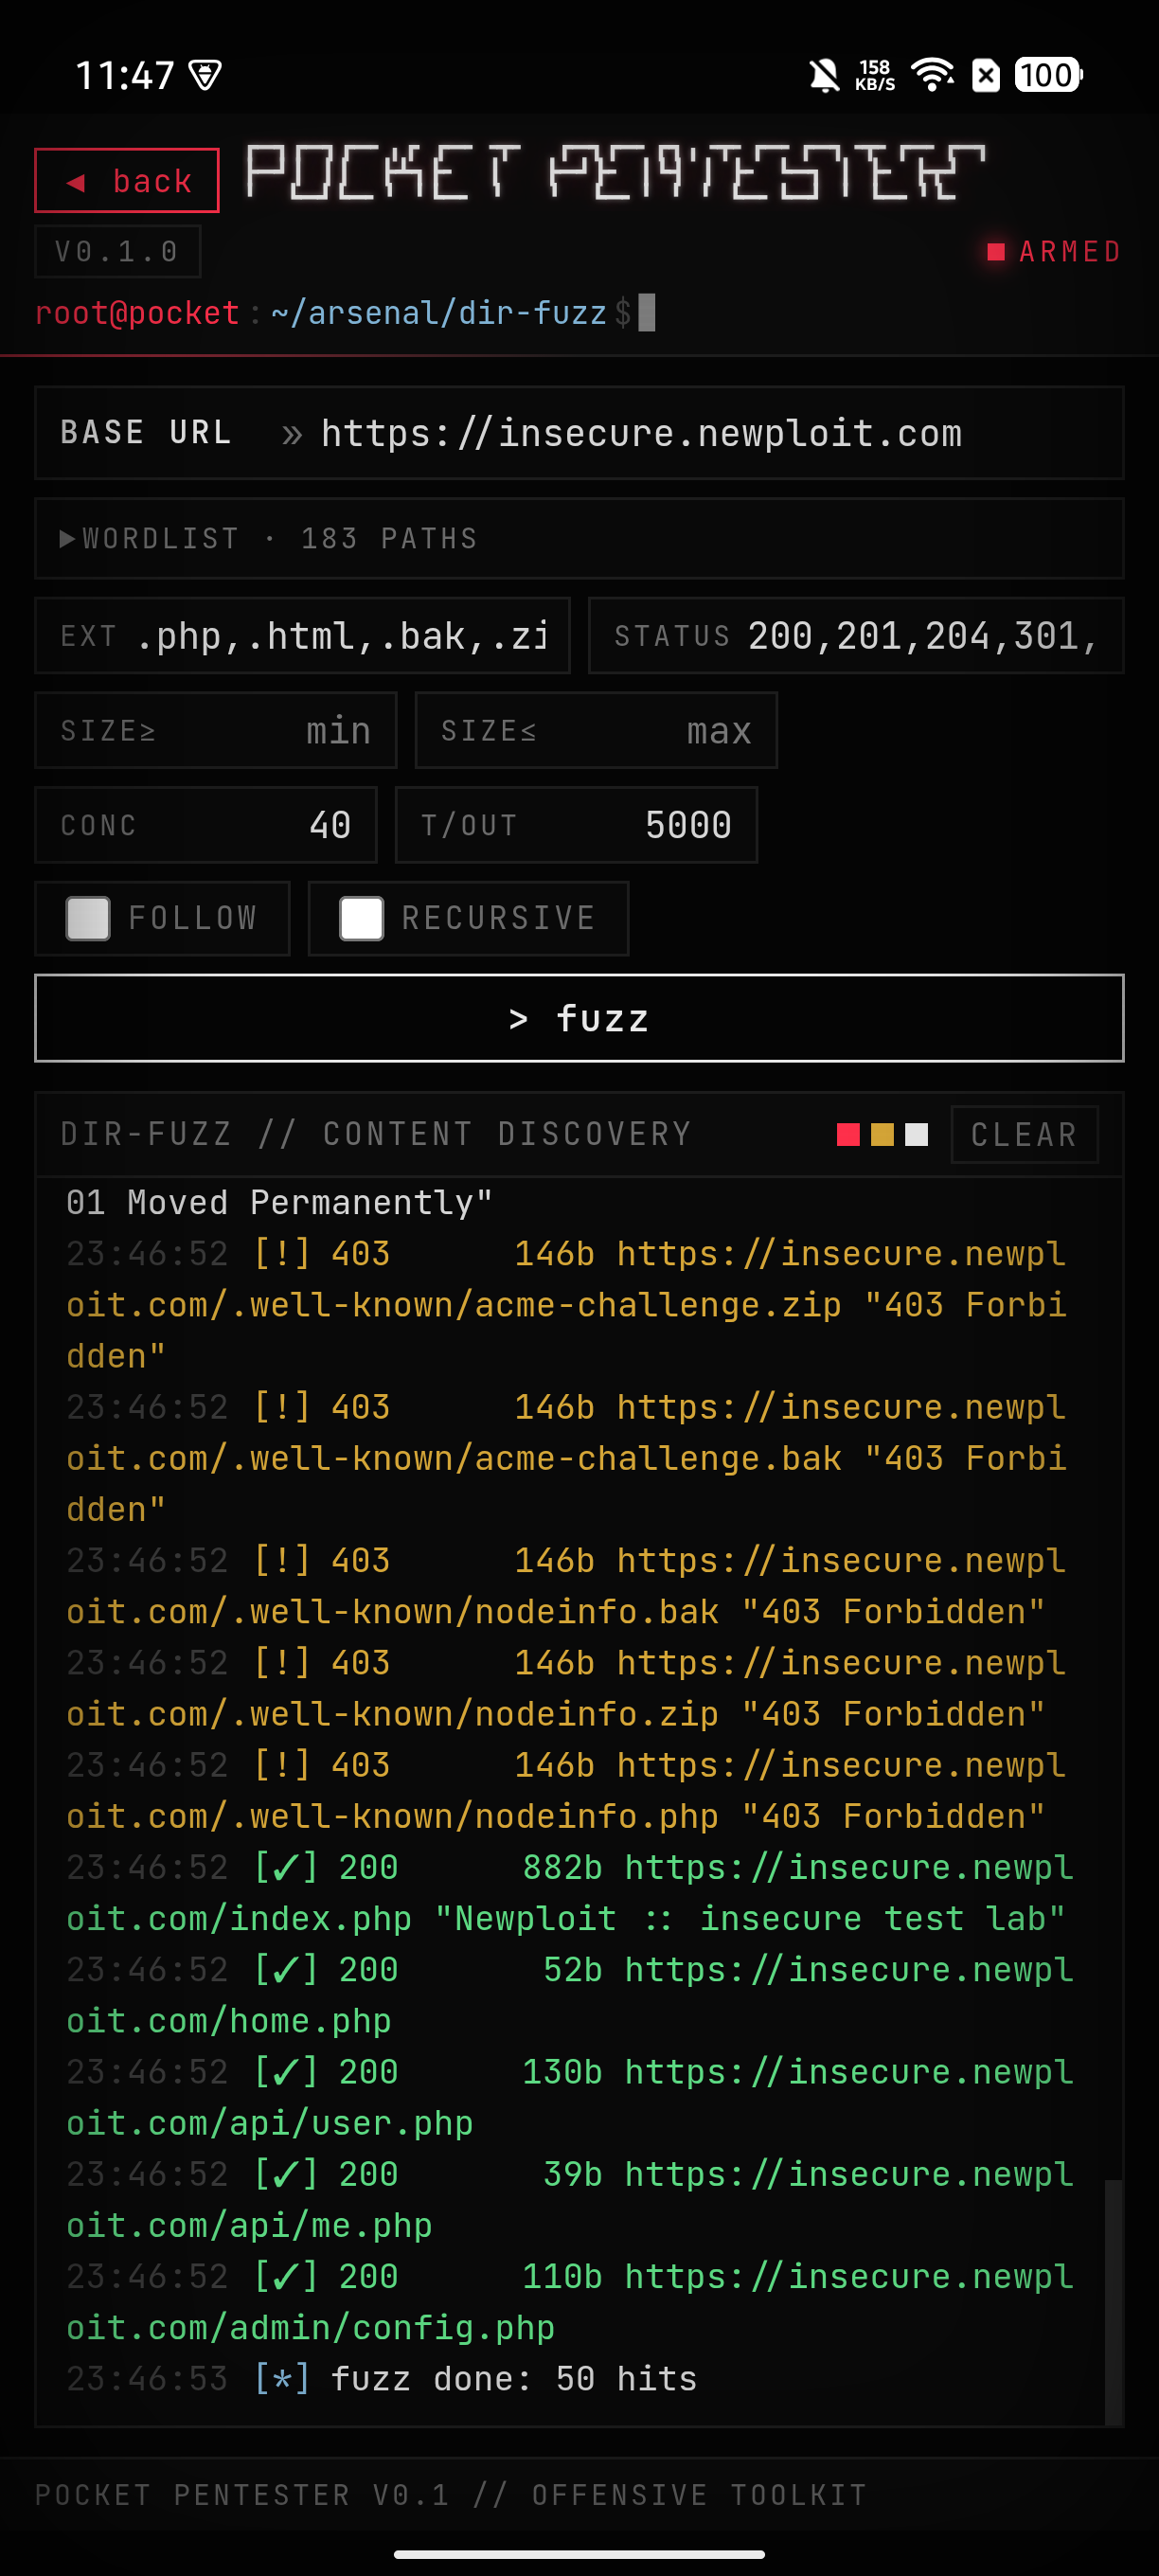Set the maximum SIZE≤ field
This screenshot has width=1159, height=2576.
(596, 730)
